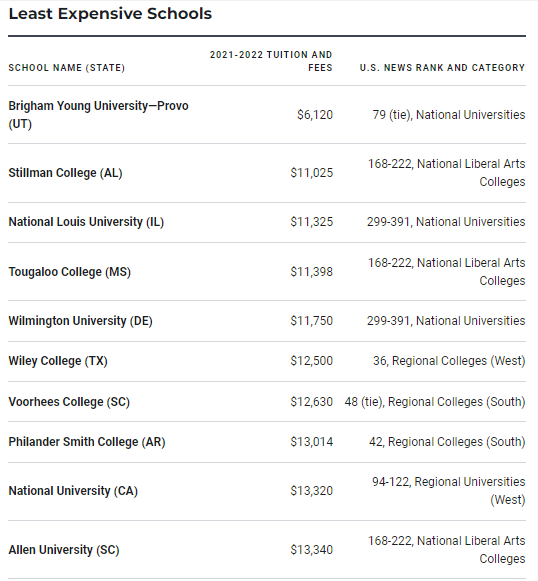Screen dimensions: 538x581
Task: Click the School Name (State) column header
Action: point(67,68)
